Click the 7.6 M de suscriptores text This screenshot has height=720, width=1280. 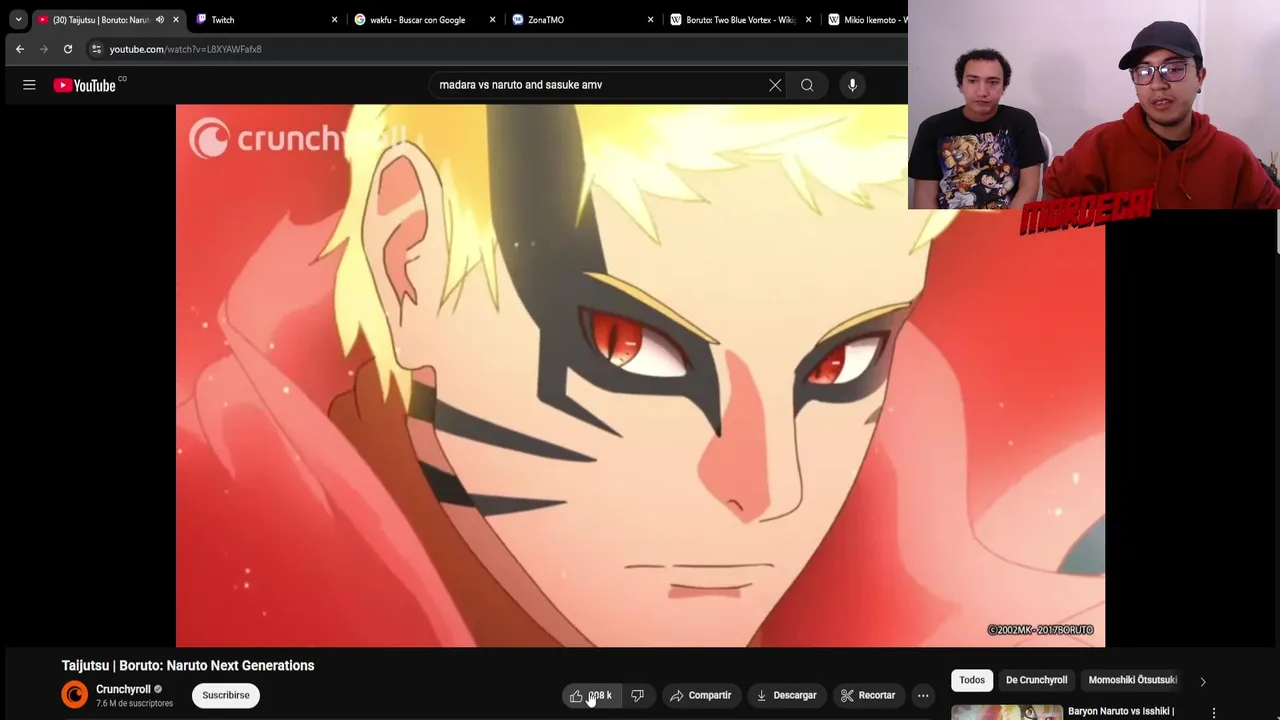[x=134, y=704]
